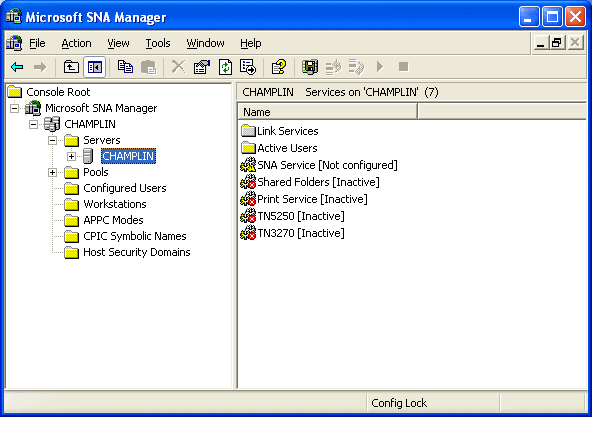The image size is (592, 421).
Task: Click the second gear-arrow toolbar icon
Action: coord(356,68)
